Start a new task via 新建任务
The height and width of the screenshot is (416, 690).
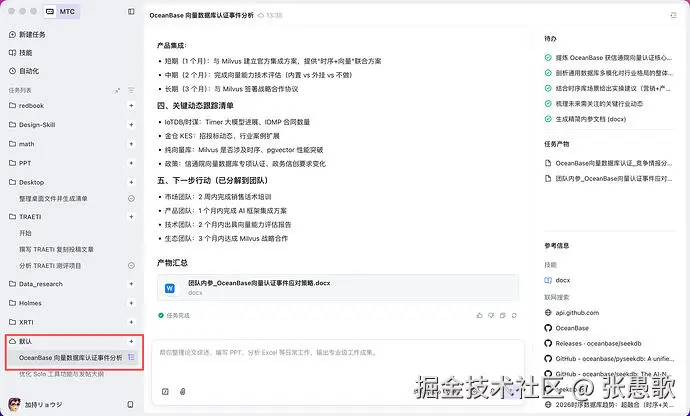coord(27,34)
